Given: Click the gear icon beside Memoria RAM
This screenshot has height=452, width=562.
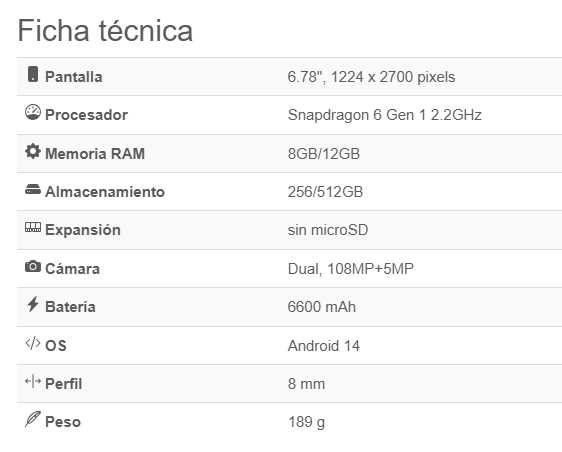Looking at the screenshot, I should [x=33, y=151].
